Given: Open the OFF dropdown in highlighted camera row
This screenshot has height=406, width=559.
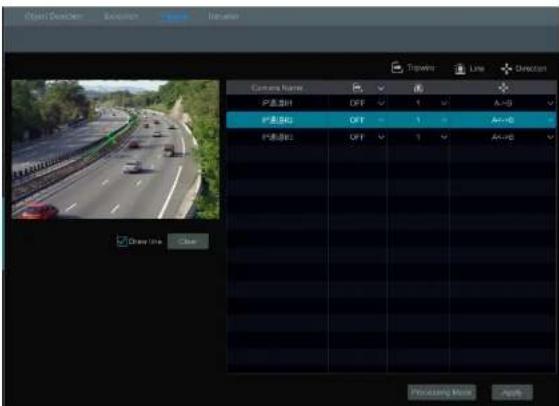Looking at the screenshot, I should pos(381,120).
